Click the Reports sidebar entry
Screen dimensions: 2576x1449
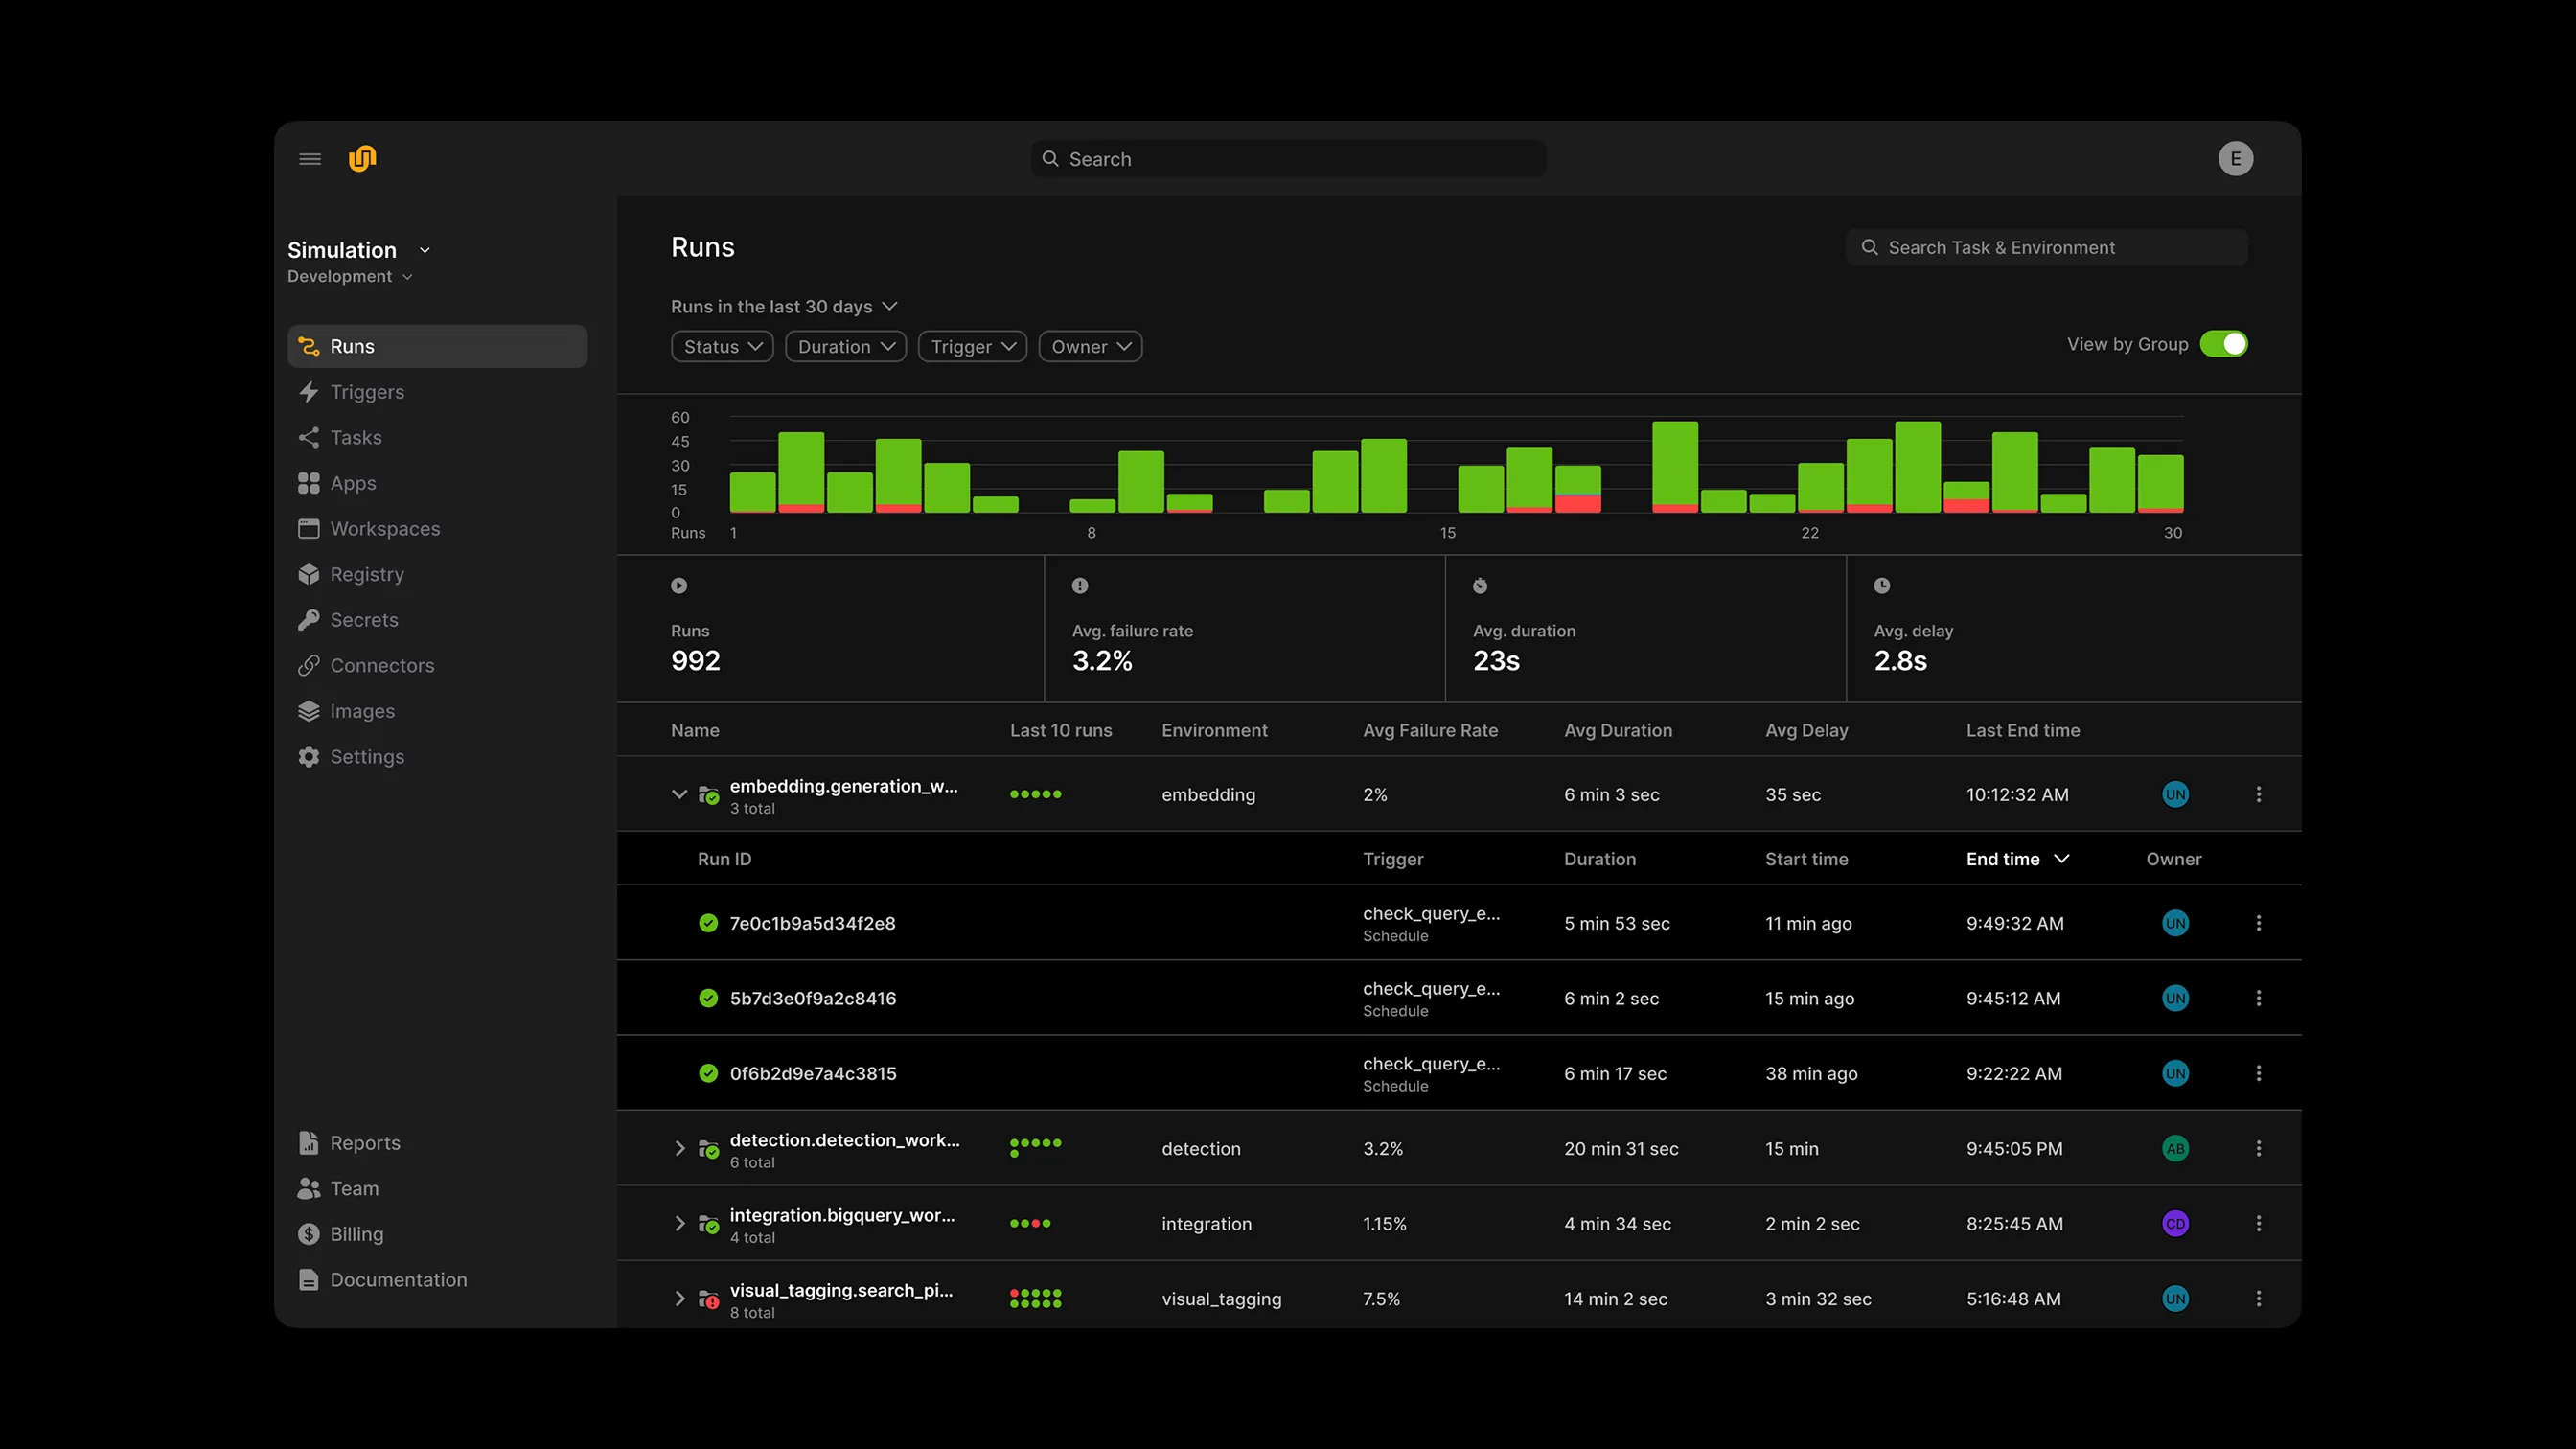coord(365,1142)
